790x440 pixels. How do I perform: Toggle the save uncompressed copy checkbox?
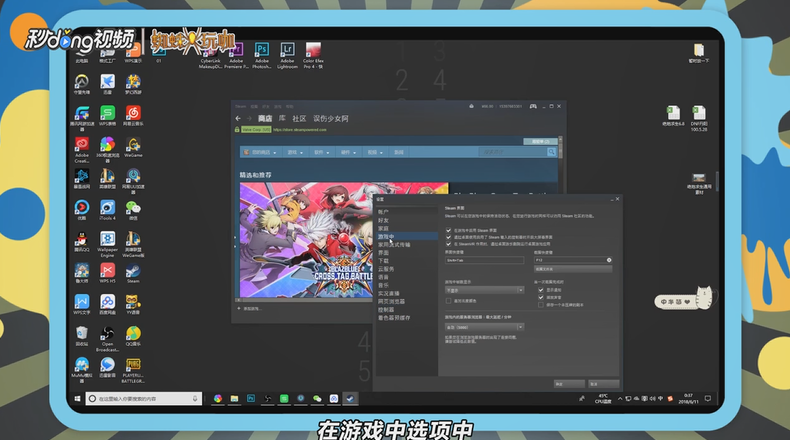541,305
